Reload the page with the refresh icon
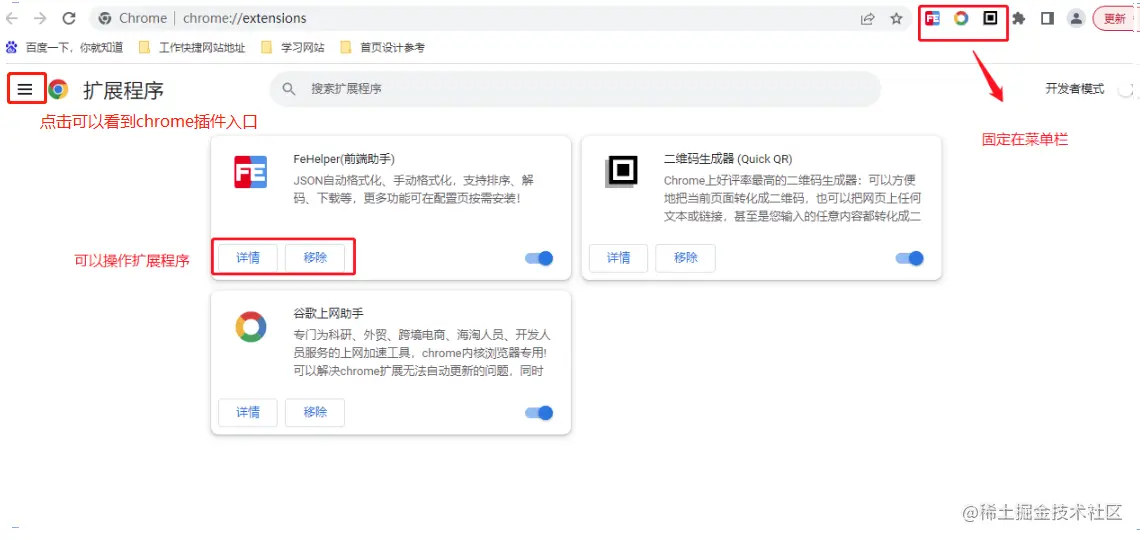This screenshot has height=540, width=1140. click(x=69, y=19)
